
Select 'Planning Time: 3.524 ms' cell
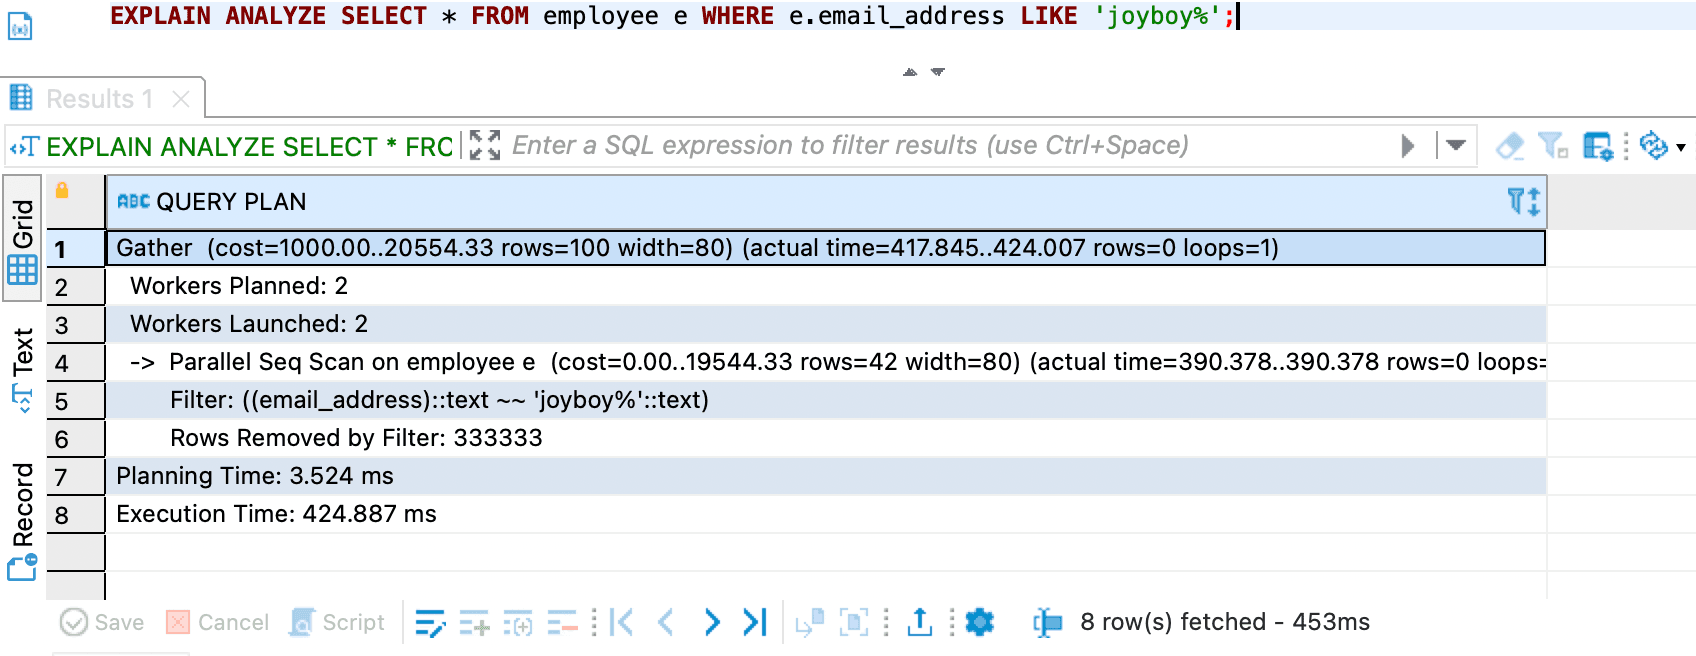[826, 476]
